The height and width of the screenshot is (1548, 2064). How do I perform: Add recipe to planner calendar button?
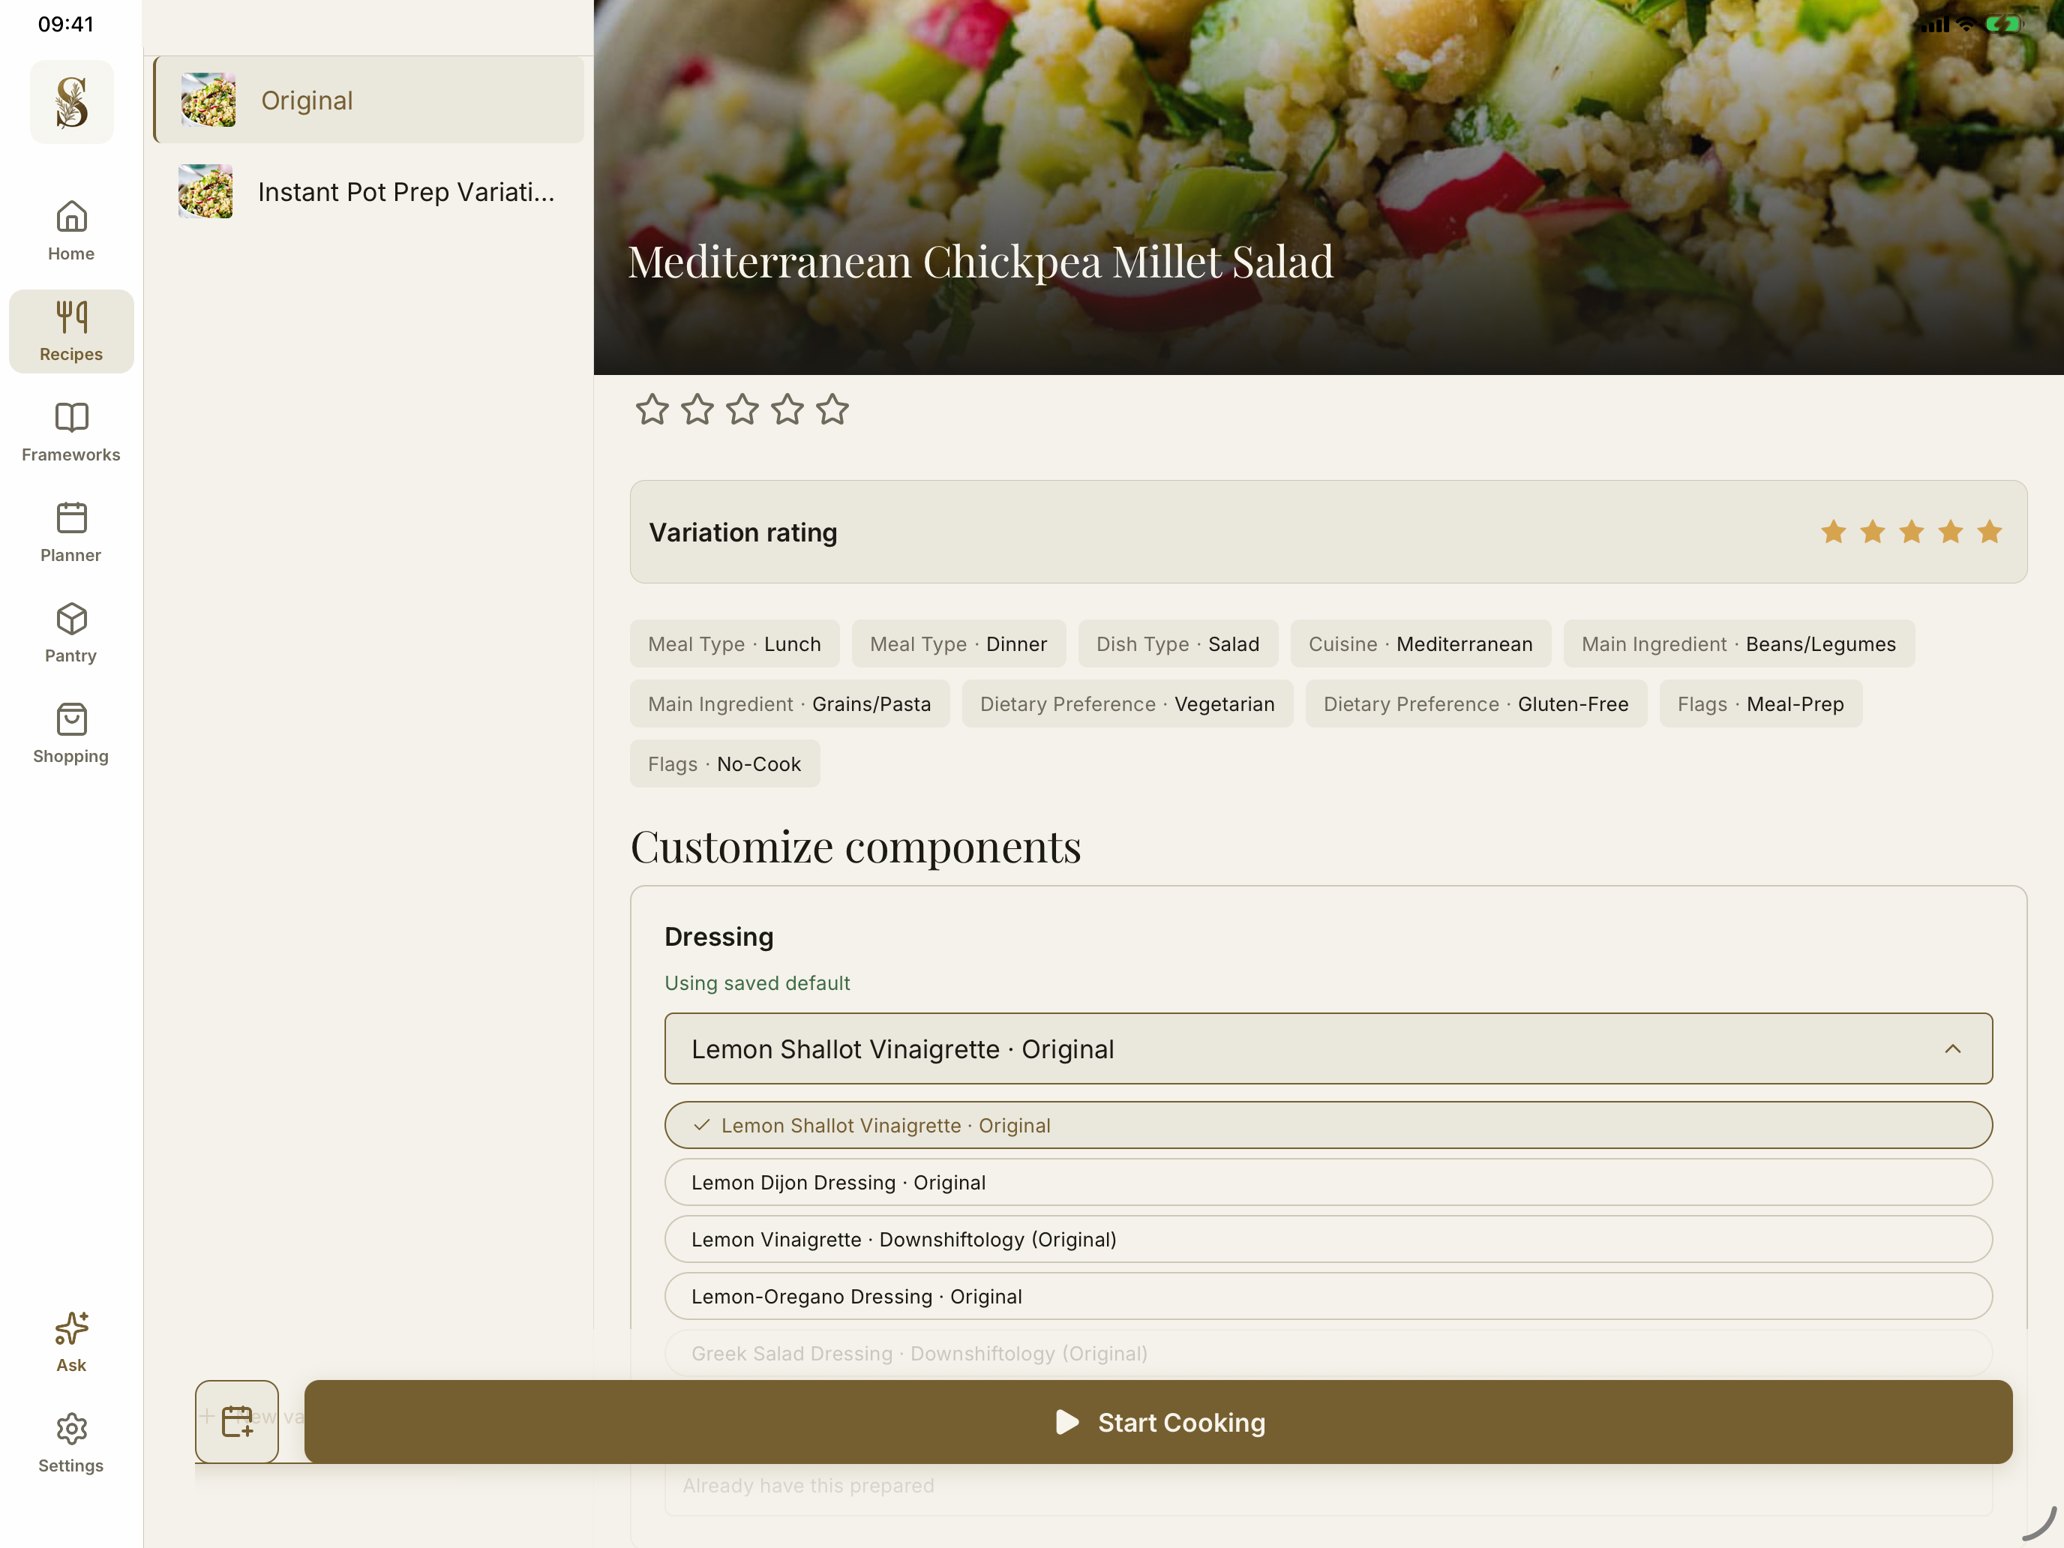coord(237,1421)
